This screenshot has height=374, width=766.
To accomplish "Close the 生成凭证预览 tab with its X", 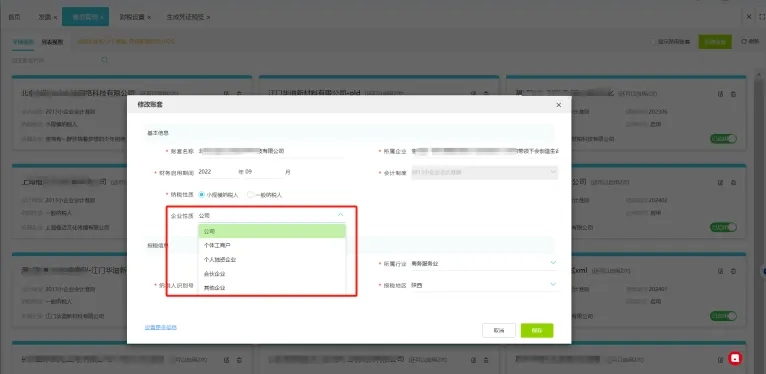I will click(208, 17).
